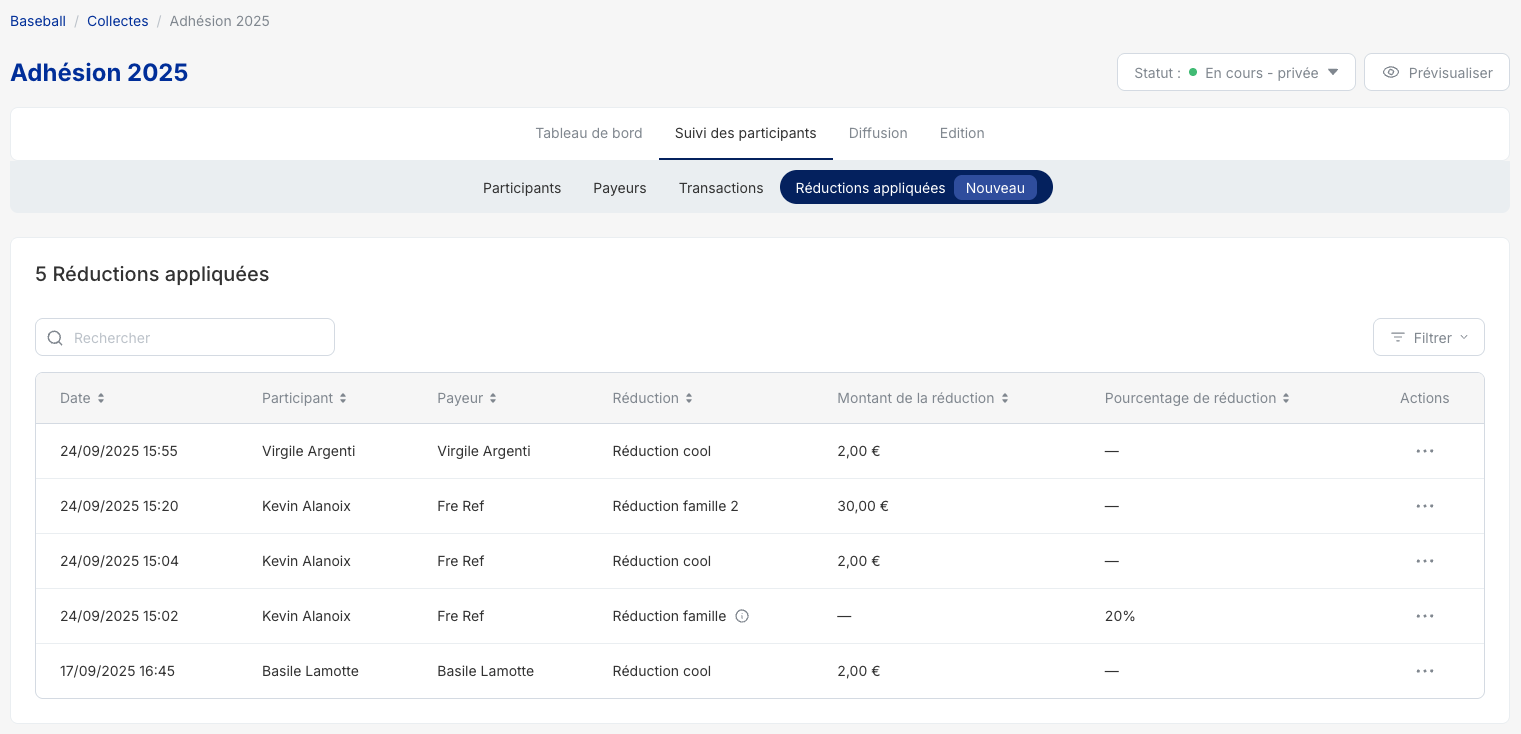Open the Diffusion tab
Viewport: 1521px width, 734px height.
point(877,133)
